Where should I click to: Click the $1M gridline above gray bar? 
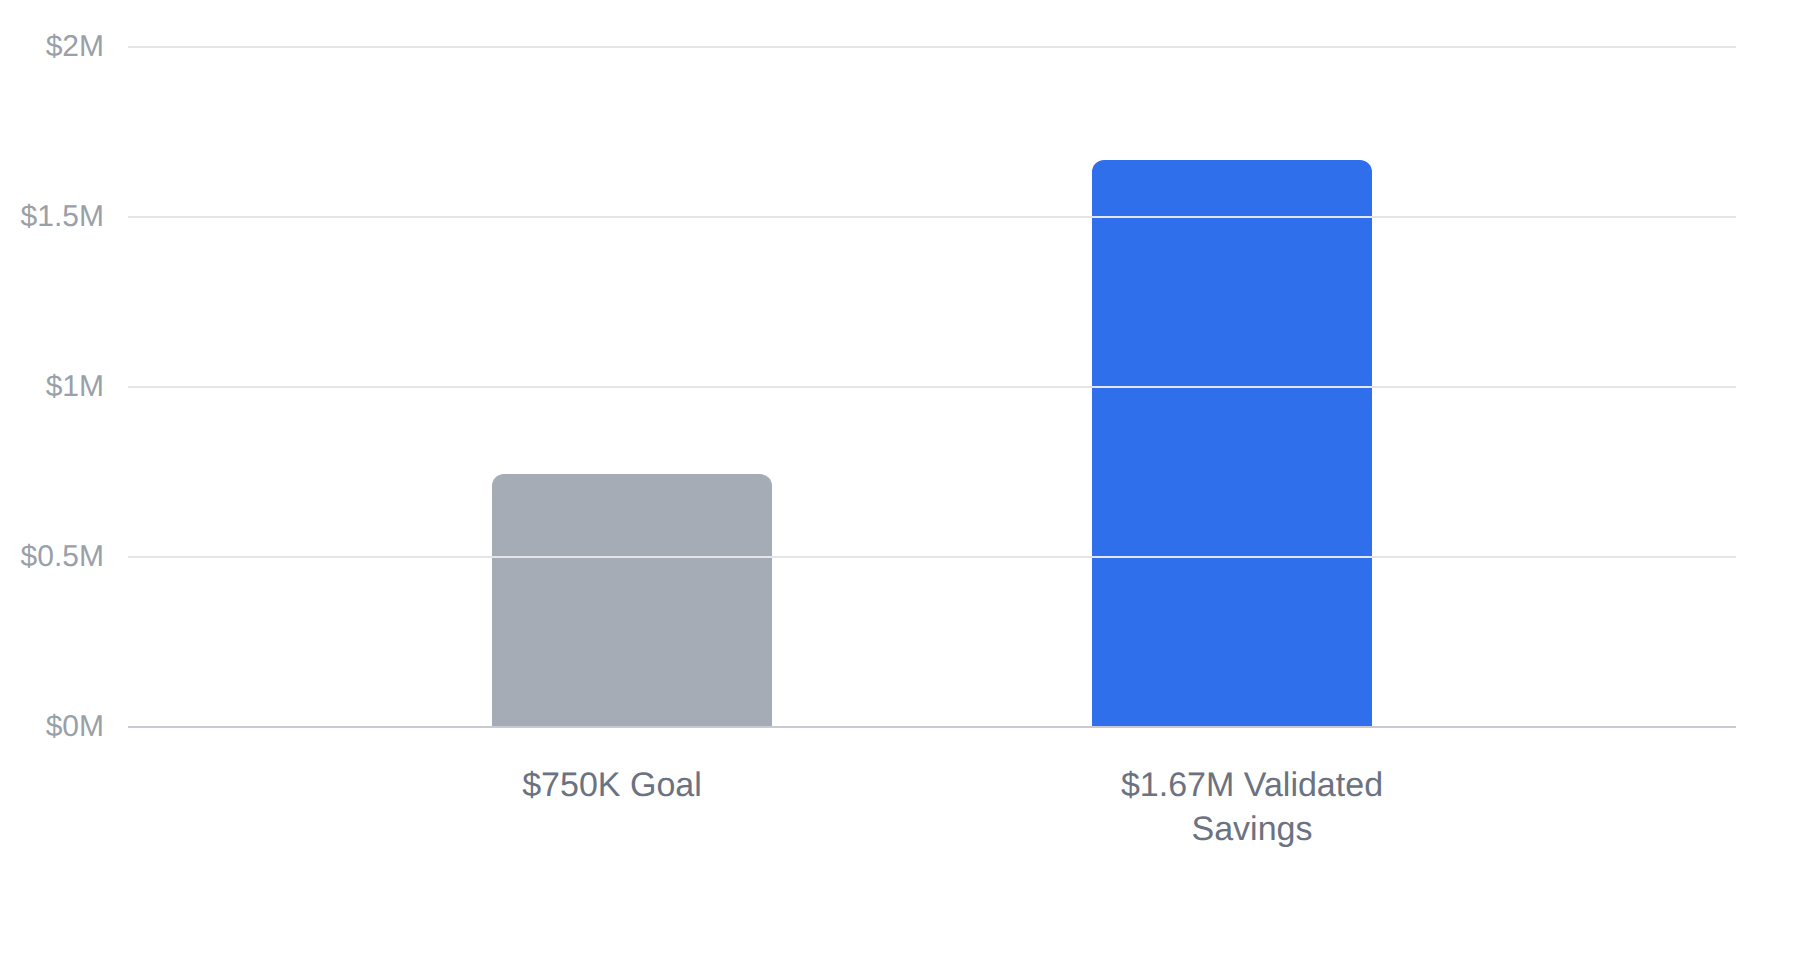(x=632, y=387)
